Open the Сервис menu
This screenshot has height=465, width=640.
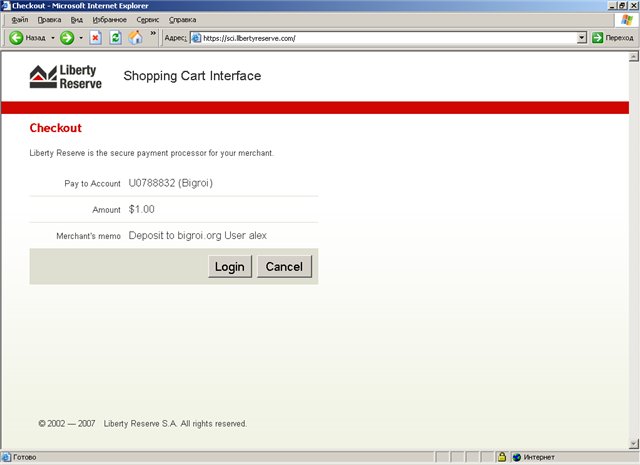click(x=148, y=20)
